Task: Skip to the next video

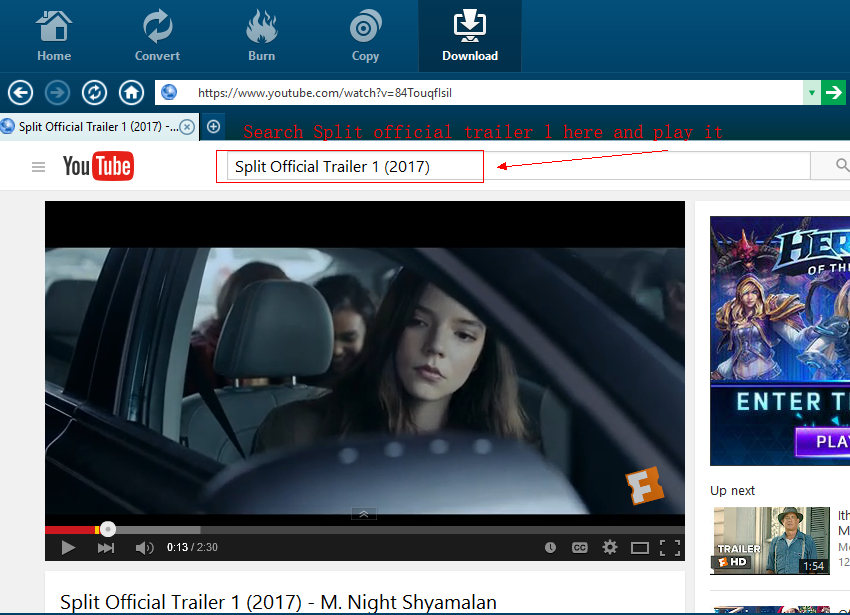Action: pos(106,548)
